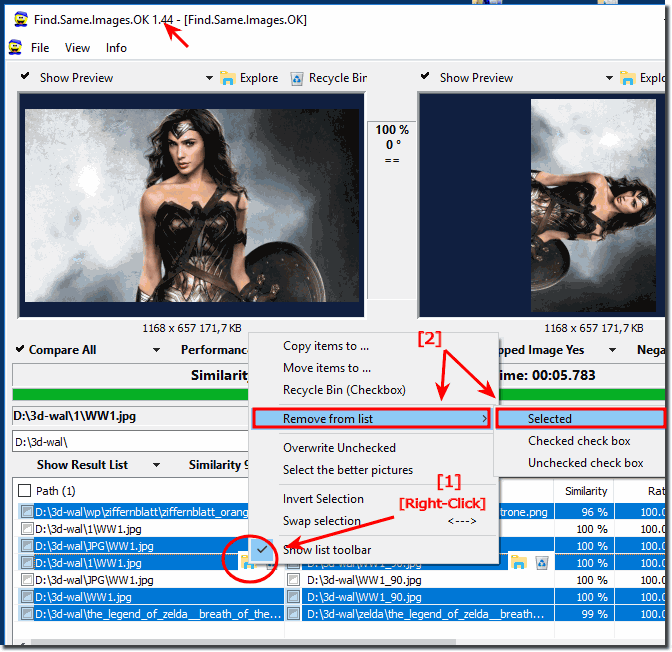Image resolution: width=672 pixels, height=652 pixels.
Task: Toggle the right Show Preview checkmark
Action: (425, 76)
